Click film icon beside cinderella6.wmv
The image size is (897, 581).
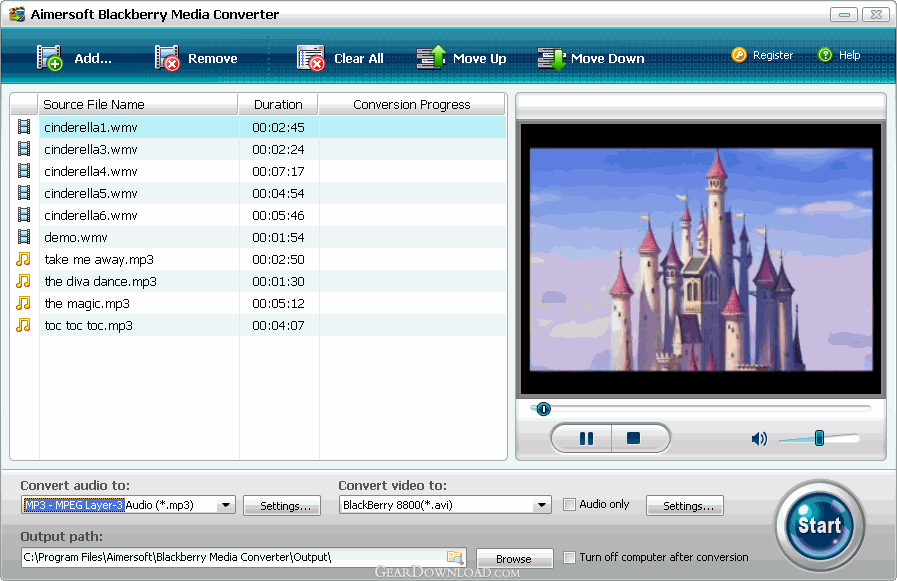(24, 214)
